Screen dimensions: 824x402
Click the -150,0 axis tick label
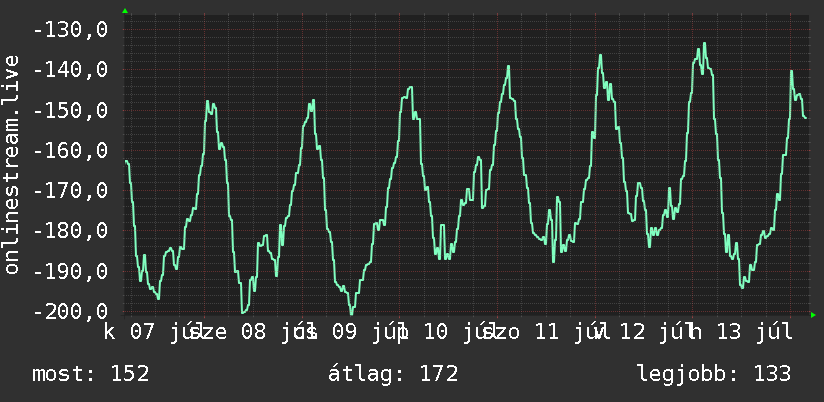pos(70,110)
